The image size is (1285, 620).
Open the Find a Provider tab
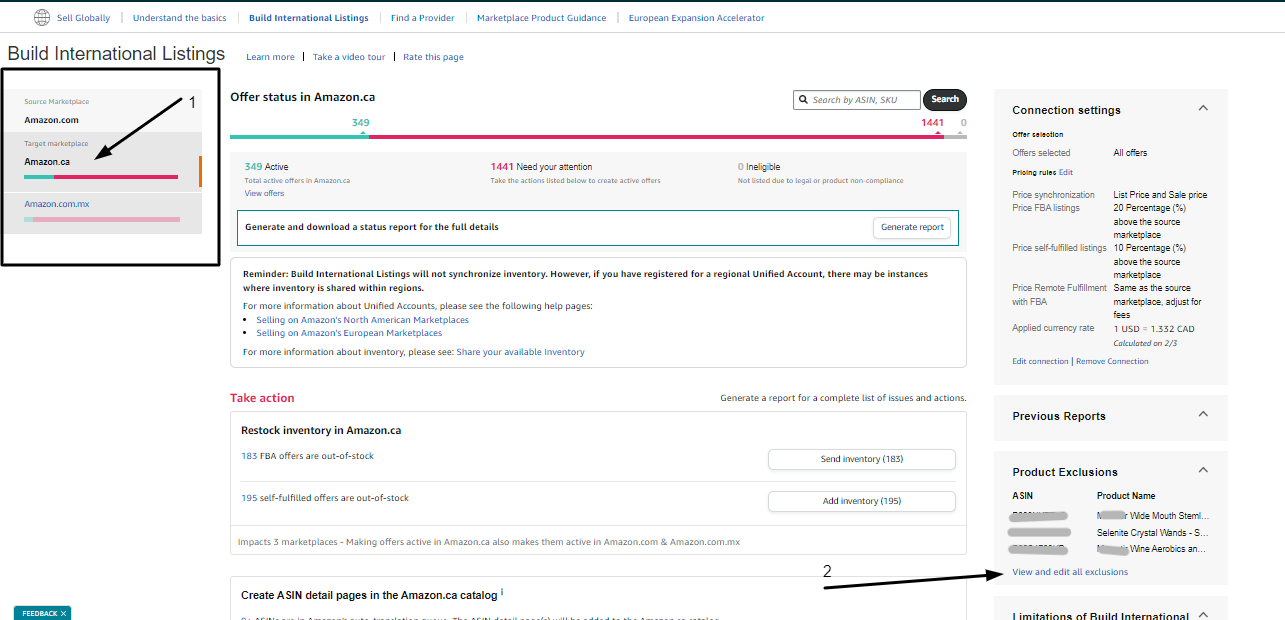click(423, 18)
